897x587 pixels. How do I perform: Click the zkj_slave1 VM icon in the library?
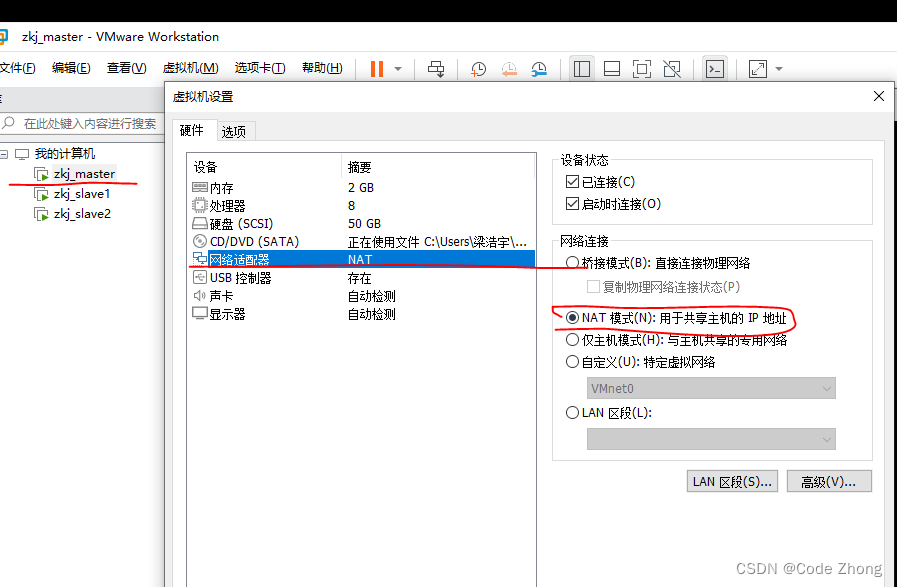pyautogui.click(x=41, y=194)
